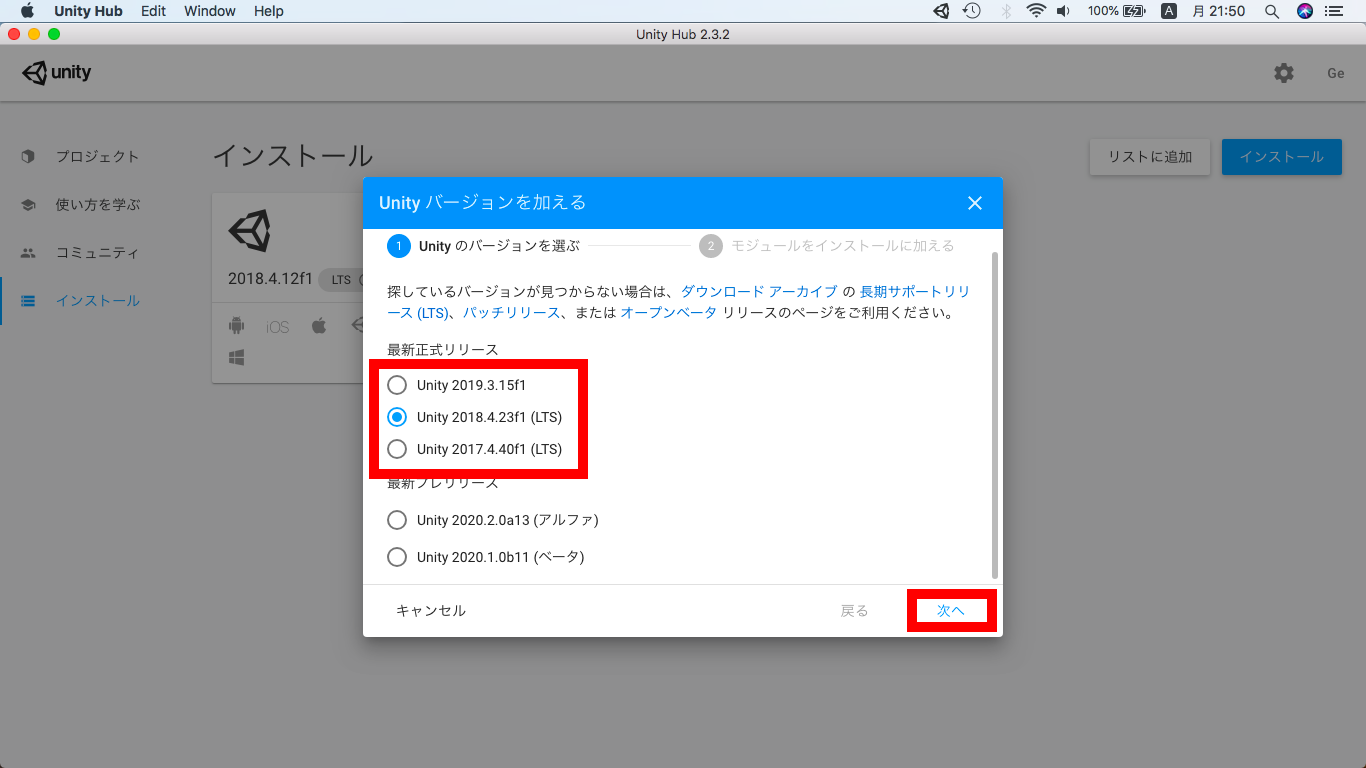The image size is (1366, 768).
Task: Open the Edit menu
Action: pos(153,11)
